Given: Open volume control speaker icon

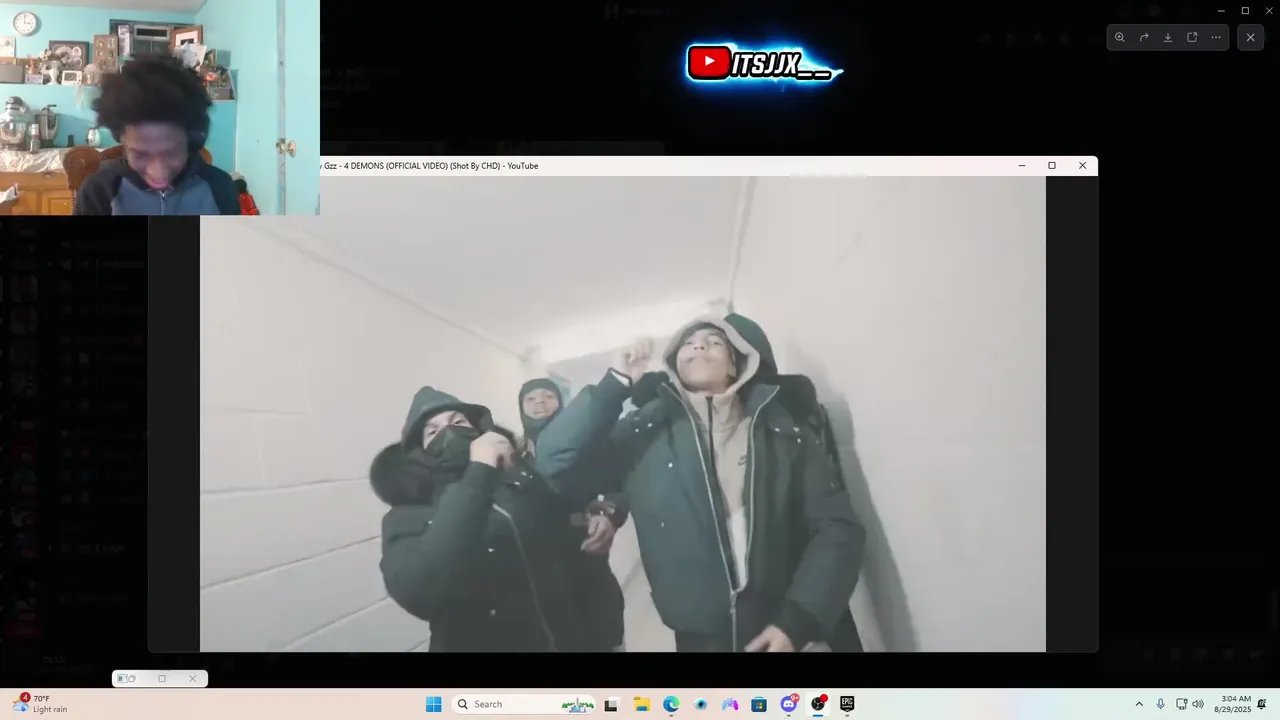Looking at the screenshot, I should (1198, 704).
